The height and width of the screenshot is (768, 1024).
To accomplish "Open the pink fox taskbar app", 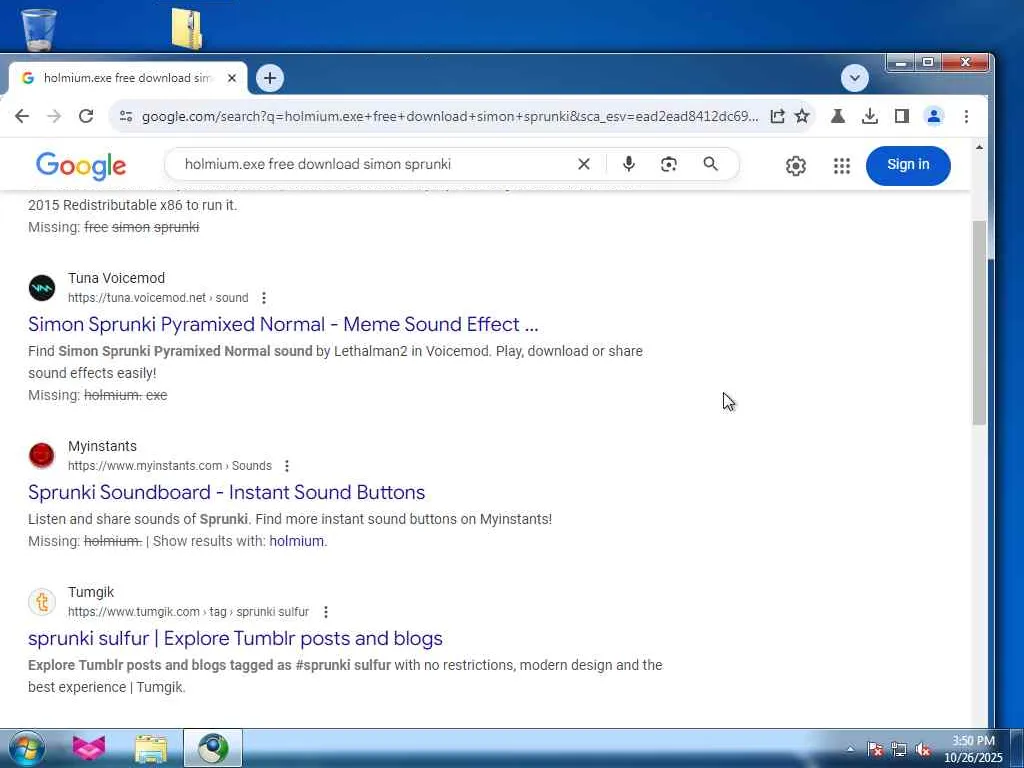I will tap(89, 748).
